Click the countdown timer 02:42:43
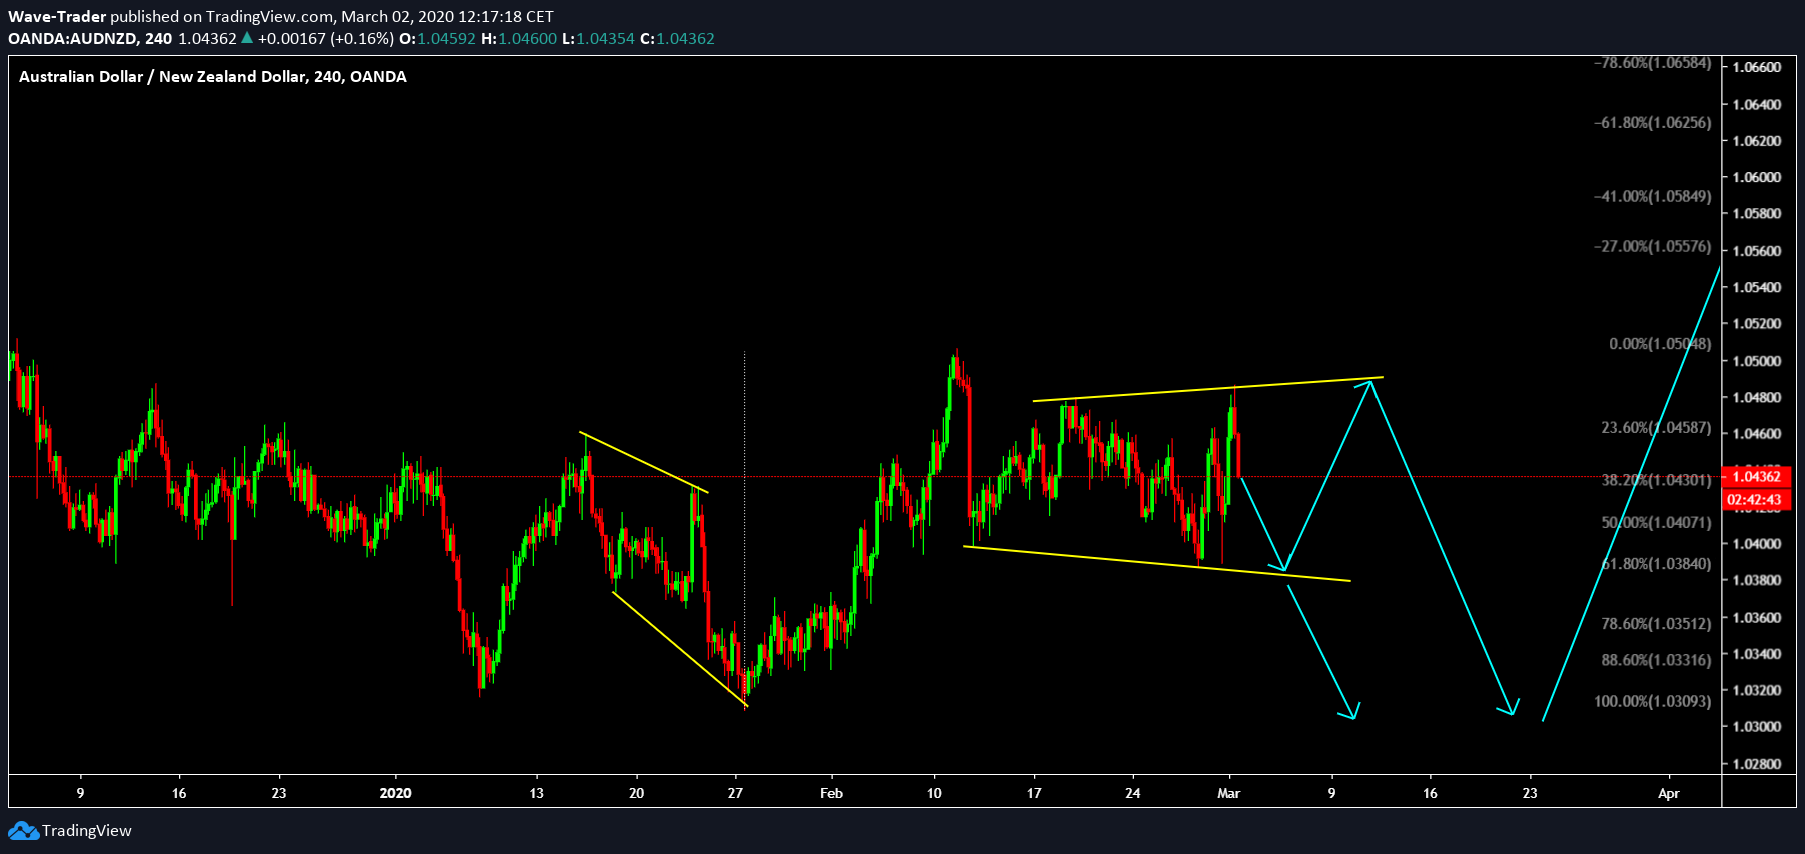Image resolution: width=1805 pixels, height=854 pixels. pos(1757,499)
